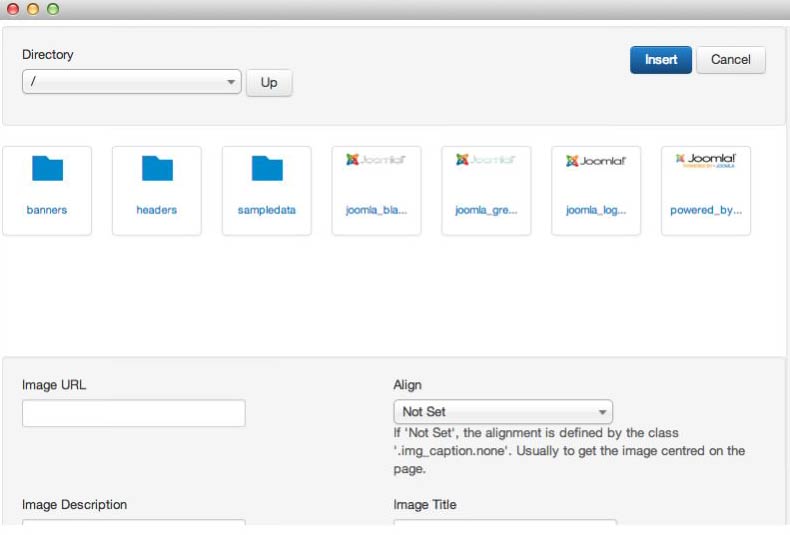
Task: Expand the Directory dropdown
Action: point(132,82)
